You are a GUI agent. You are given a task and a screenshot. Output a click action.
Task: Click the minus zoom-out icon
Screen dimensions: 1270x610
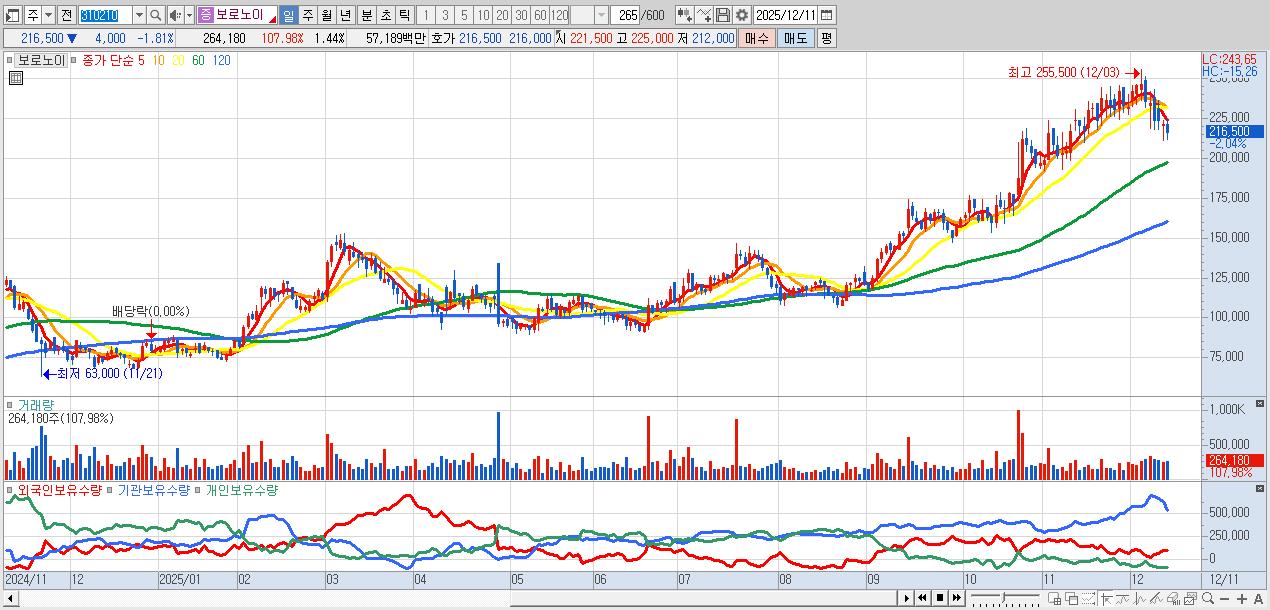[x=1224, y=599]
